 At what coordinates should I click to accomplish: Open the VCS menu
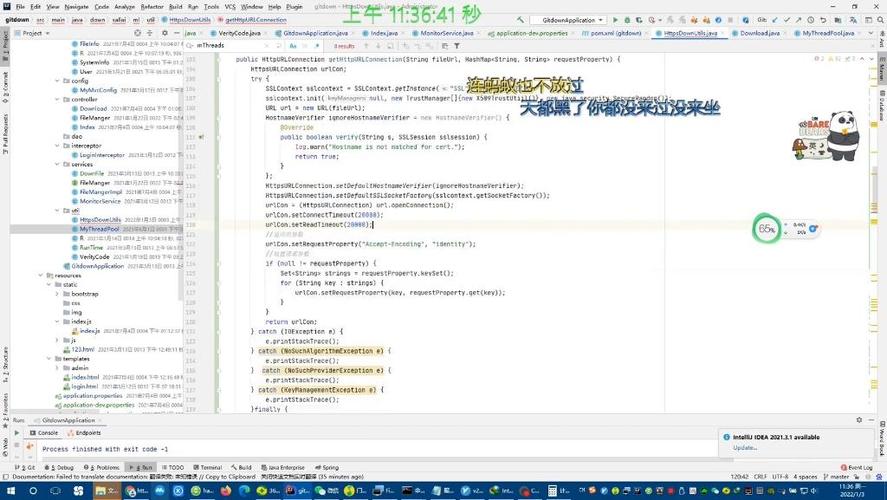(x=230, y=7)
